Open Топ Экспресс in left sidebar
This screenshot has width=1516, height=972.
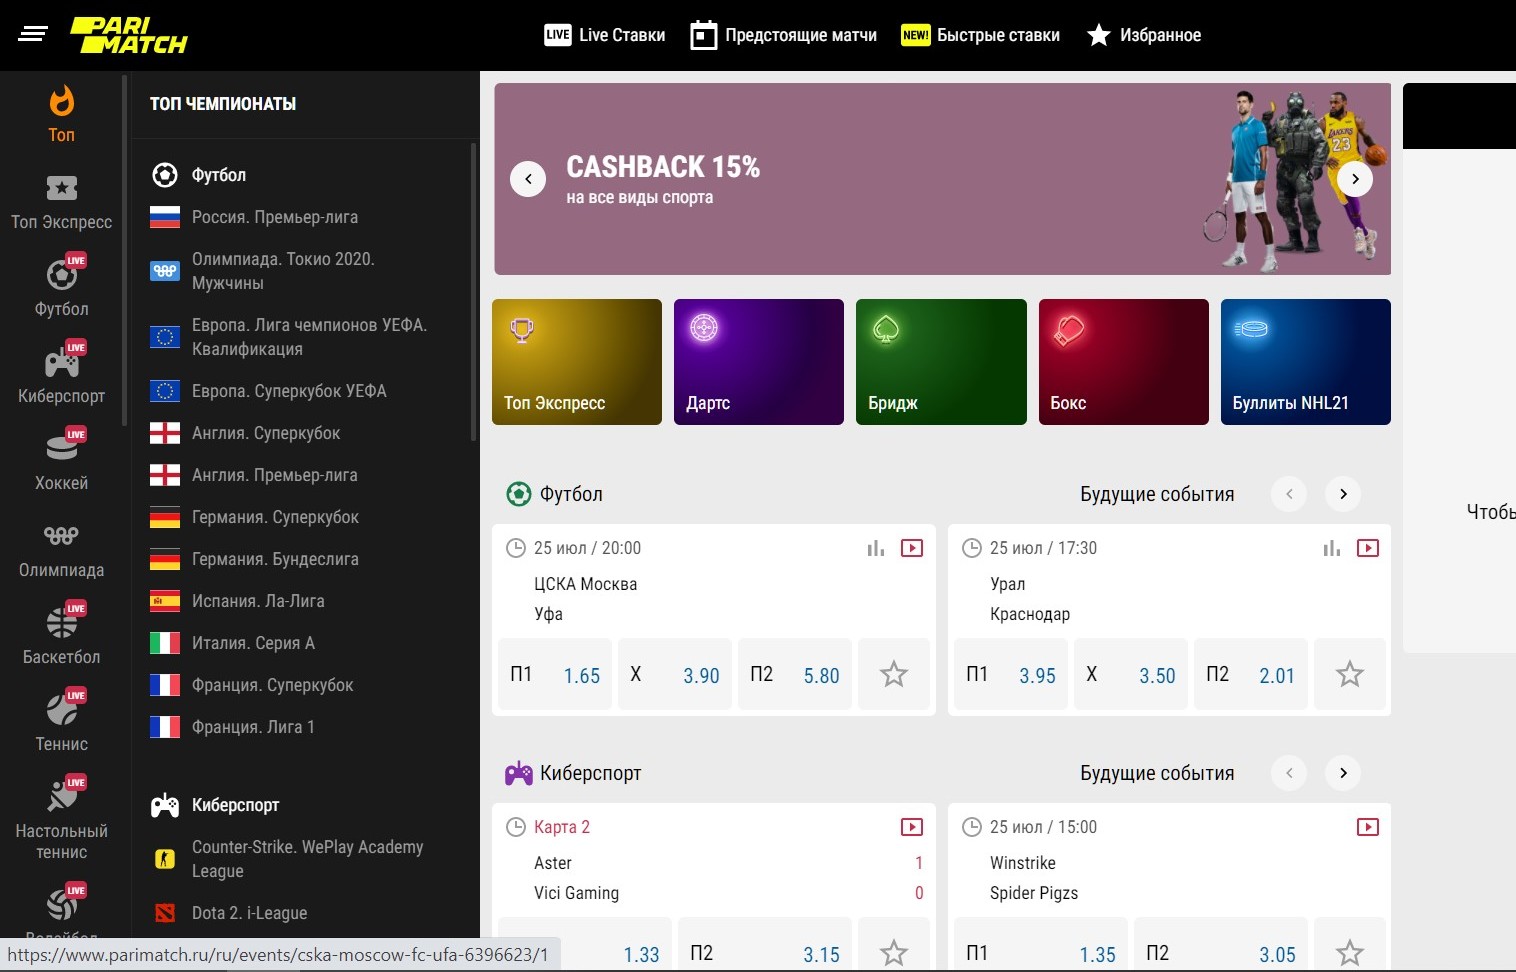tap(62, 202)
